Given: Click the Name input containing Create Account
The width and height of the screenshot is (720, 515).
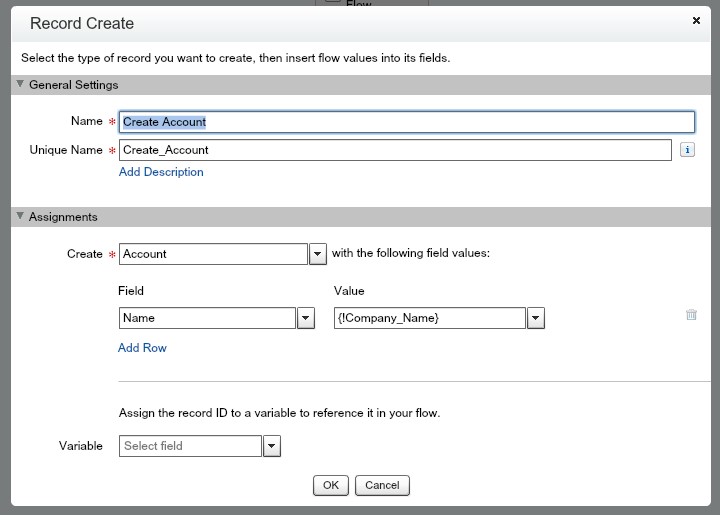Looking at the screenshot, I should pos(406,122).
